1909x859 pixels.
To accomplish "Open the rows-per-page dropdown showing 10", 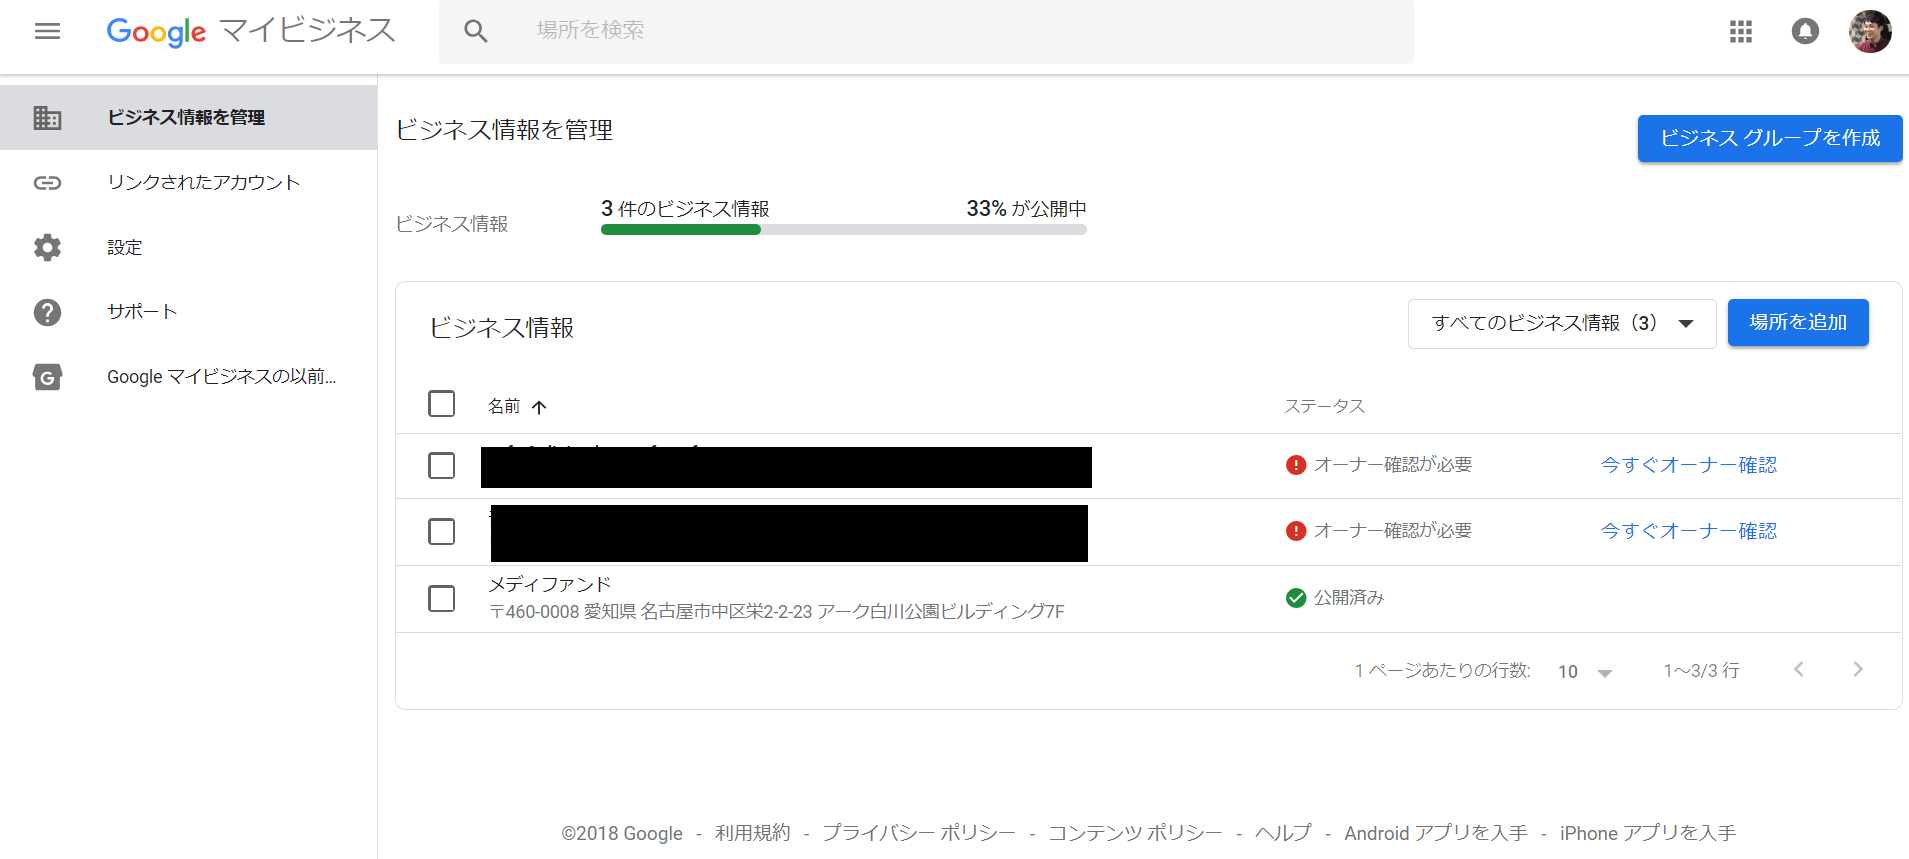I will tap(1585, 672).
